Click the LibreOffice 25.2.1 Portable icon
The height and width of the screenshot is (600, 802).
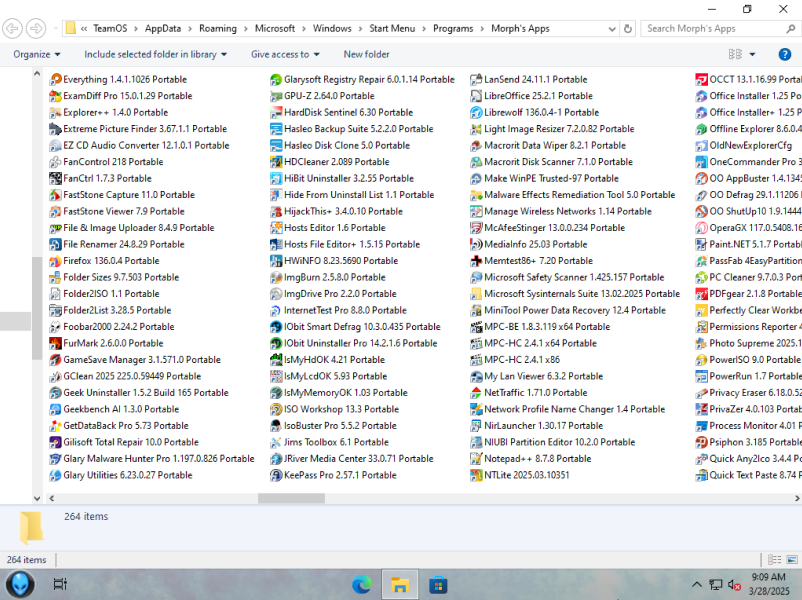point(476,96)
